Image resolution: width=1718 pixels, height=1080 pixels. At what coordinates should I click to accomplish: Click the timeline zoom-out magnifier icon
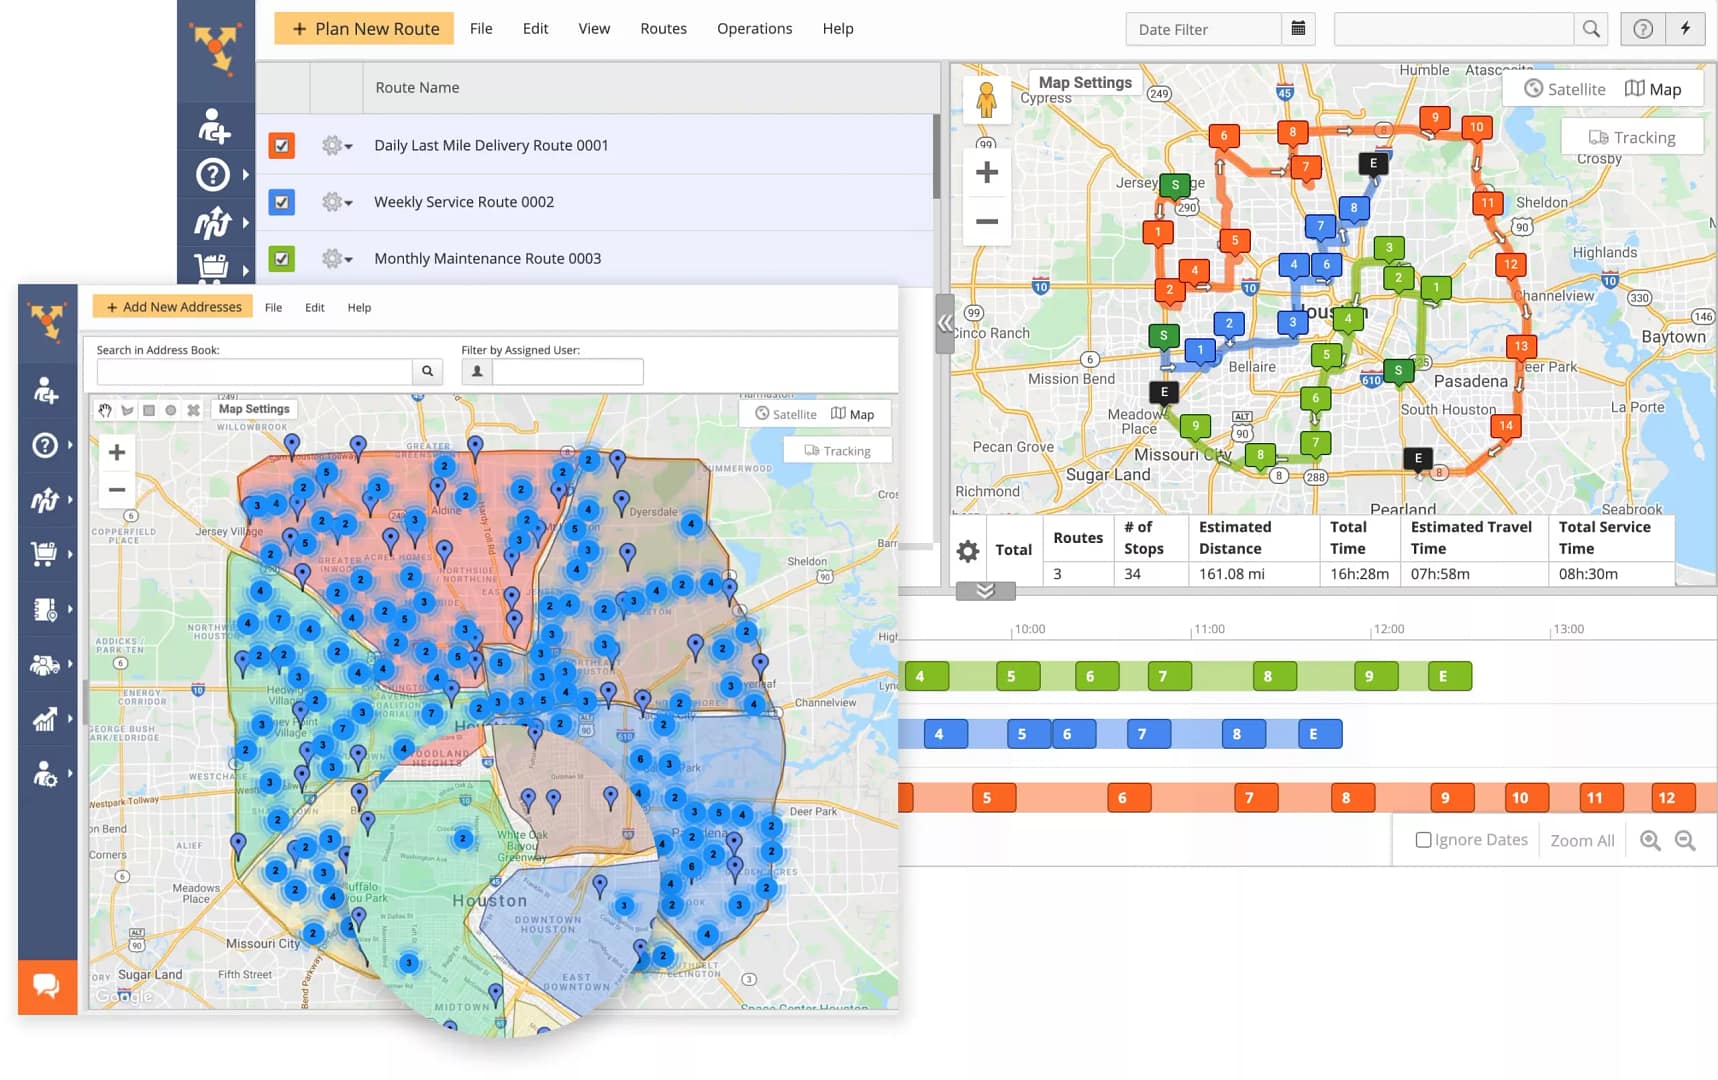[x=1685, y=841]
